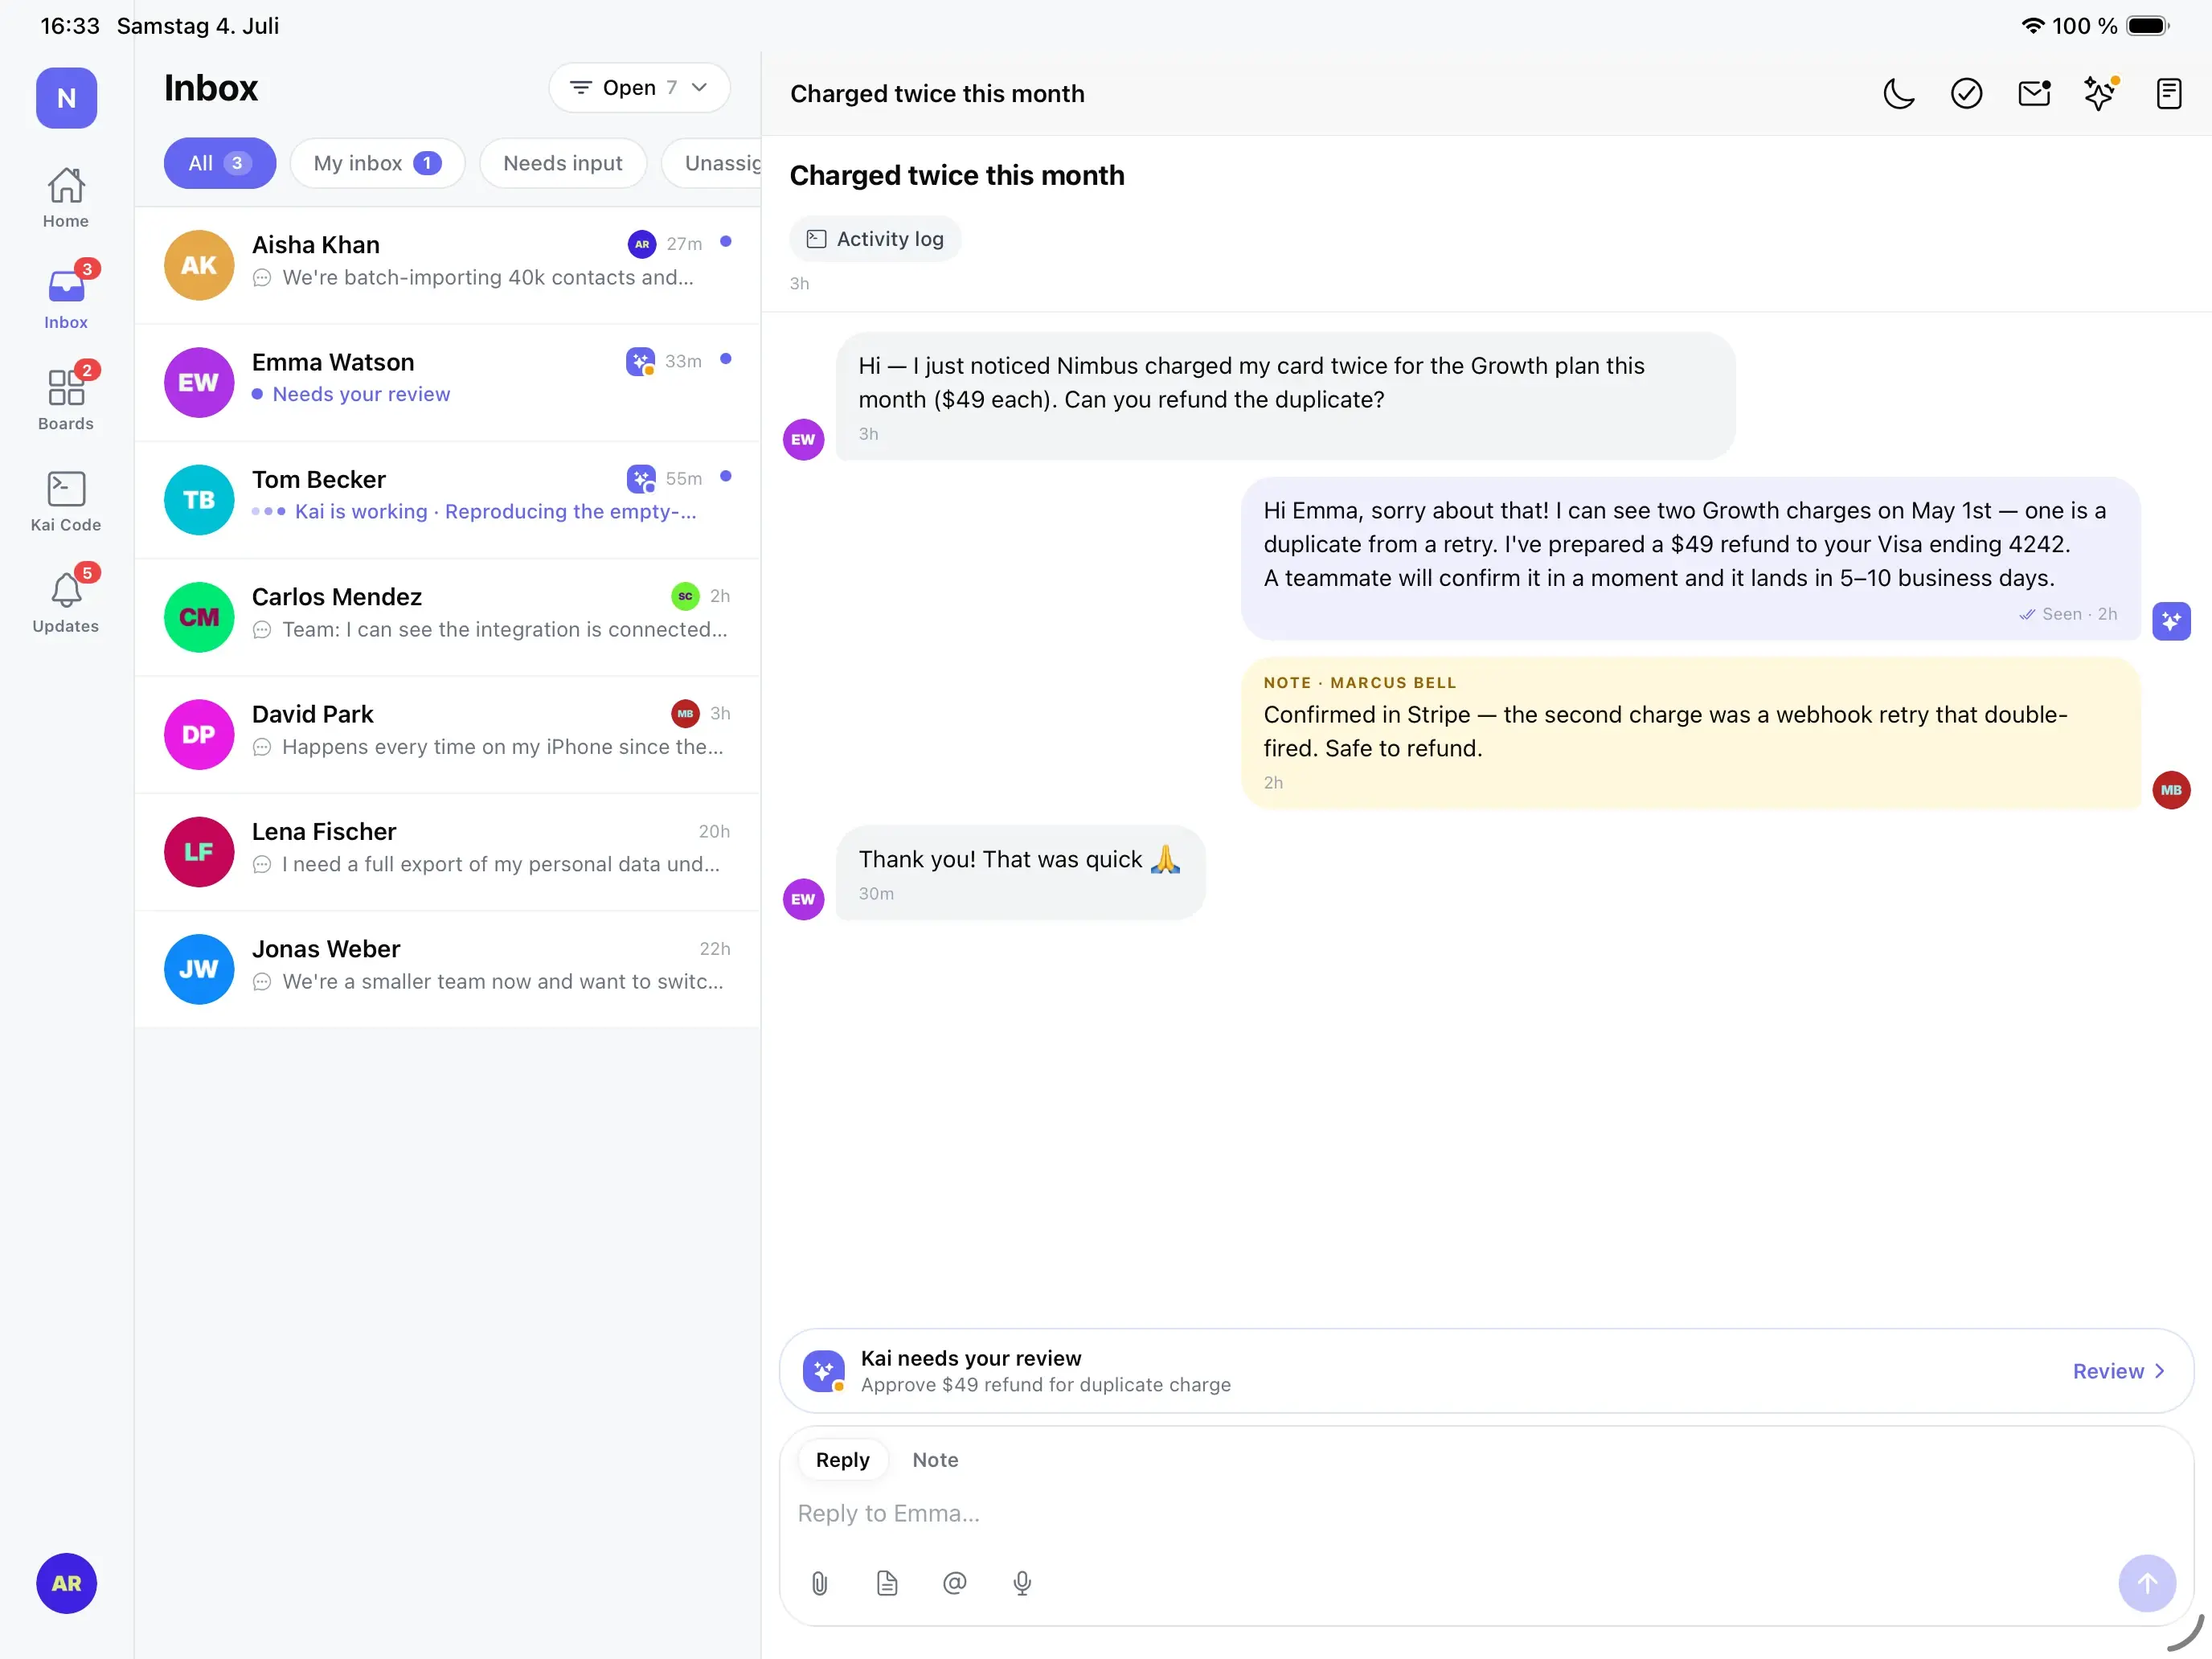Open Lena Fischer conversation
Screen dimensions: 2212x1659
(447, 851)
